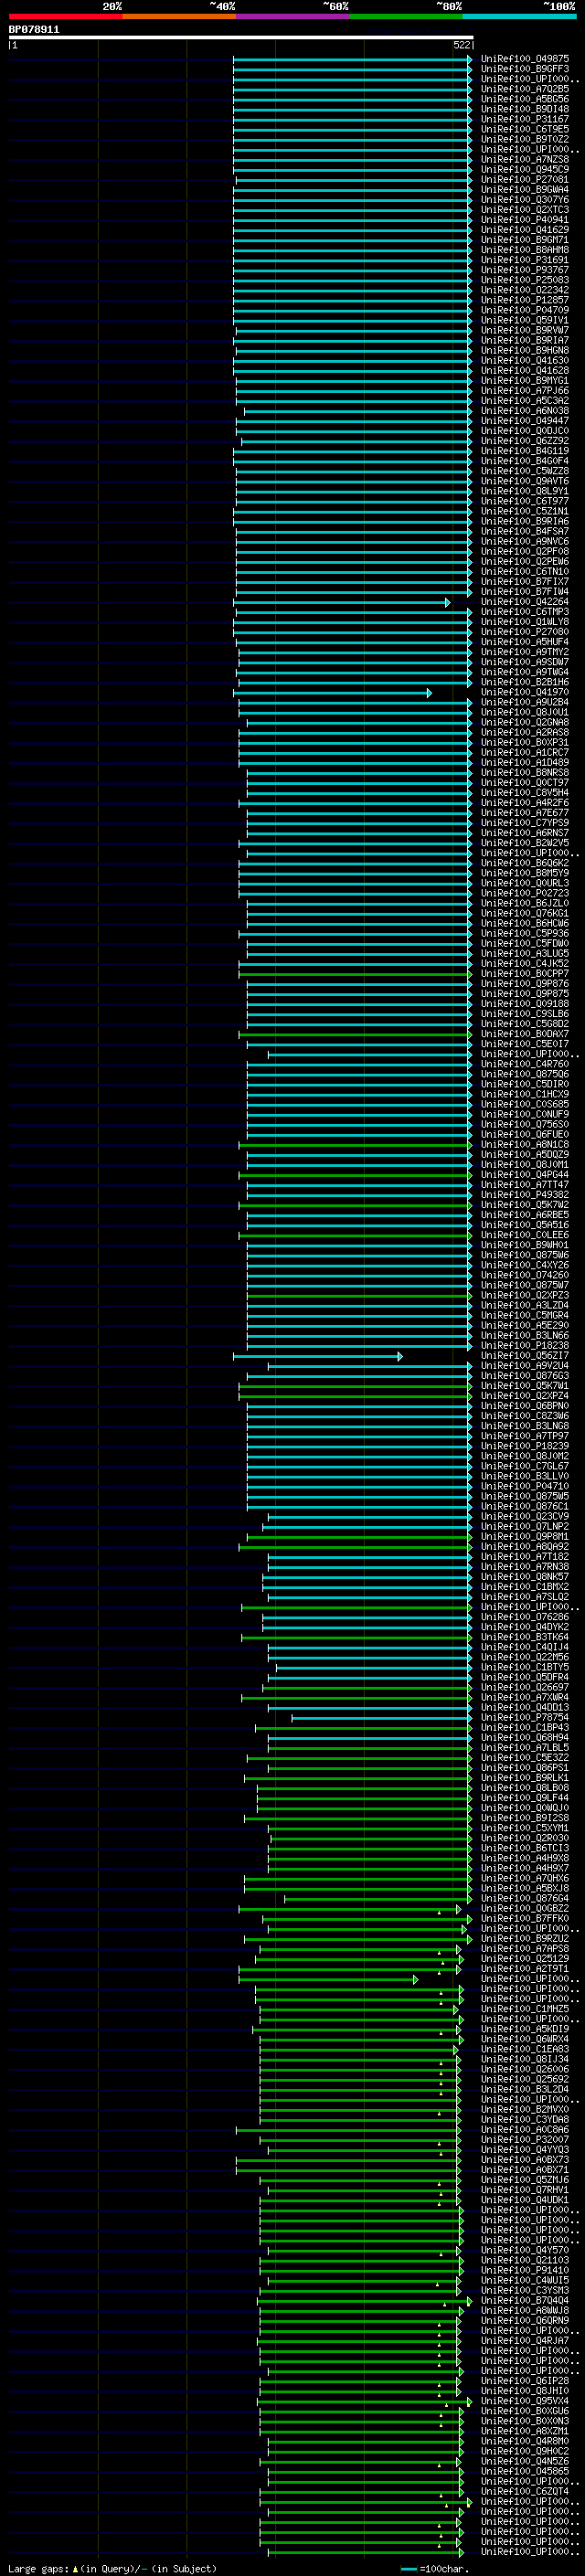Click the UniRef100_Q4N5Z6 label
This screenshot has height=2576, width=585.
(x=525, y=2462)
